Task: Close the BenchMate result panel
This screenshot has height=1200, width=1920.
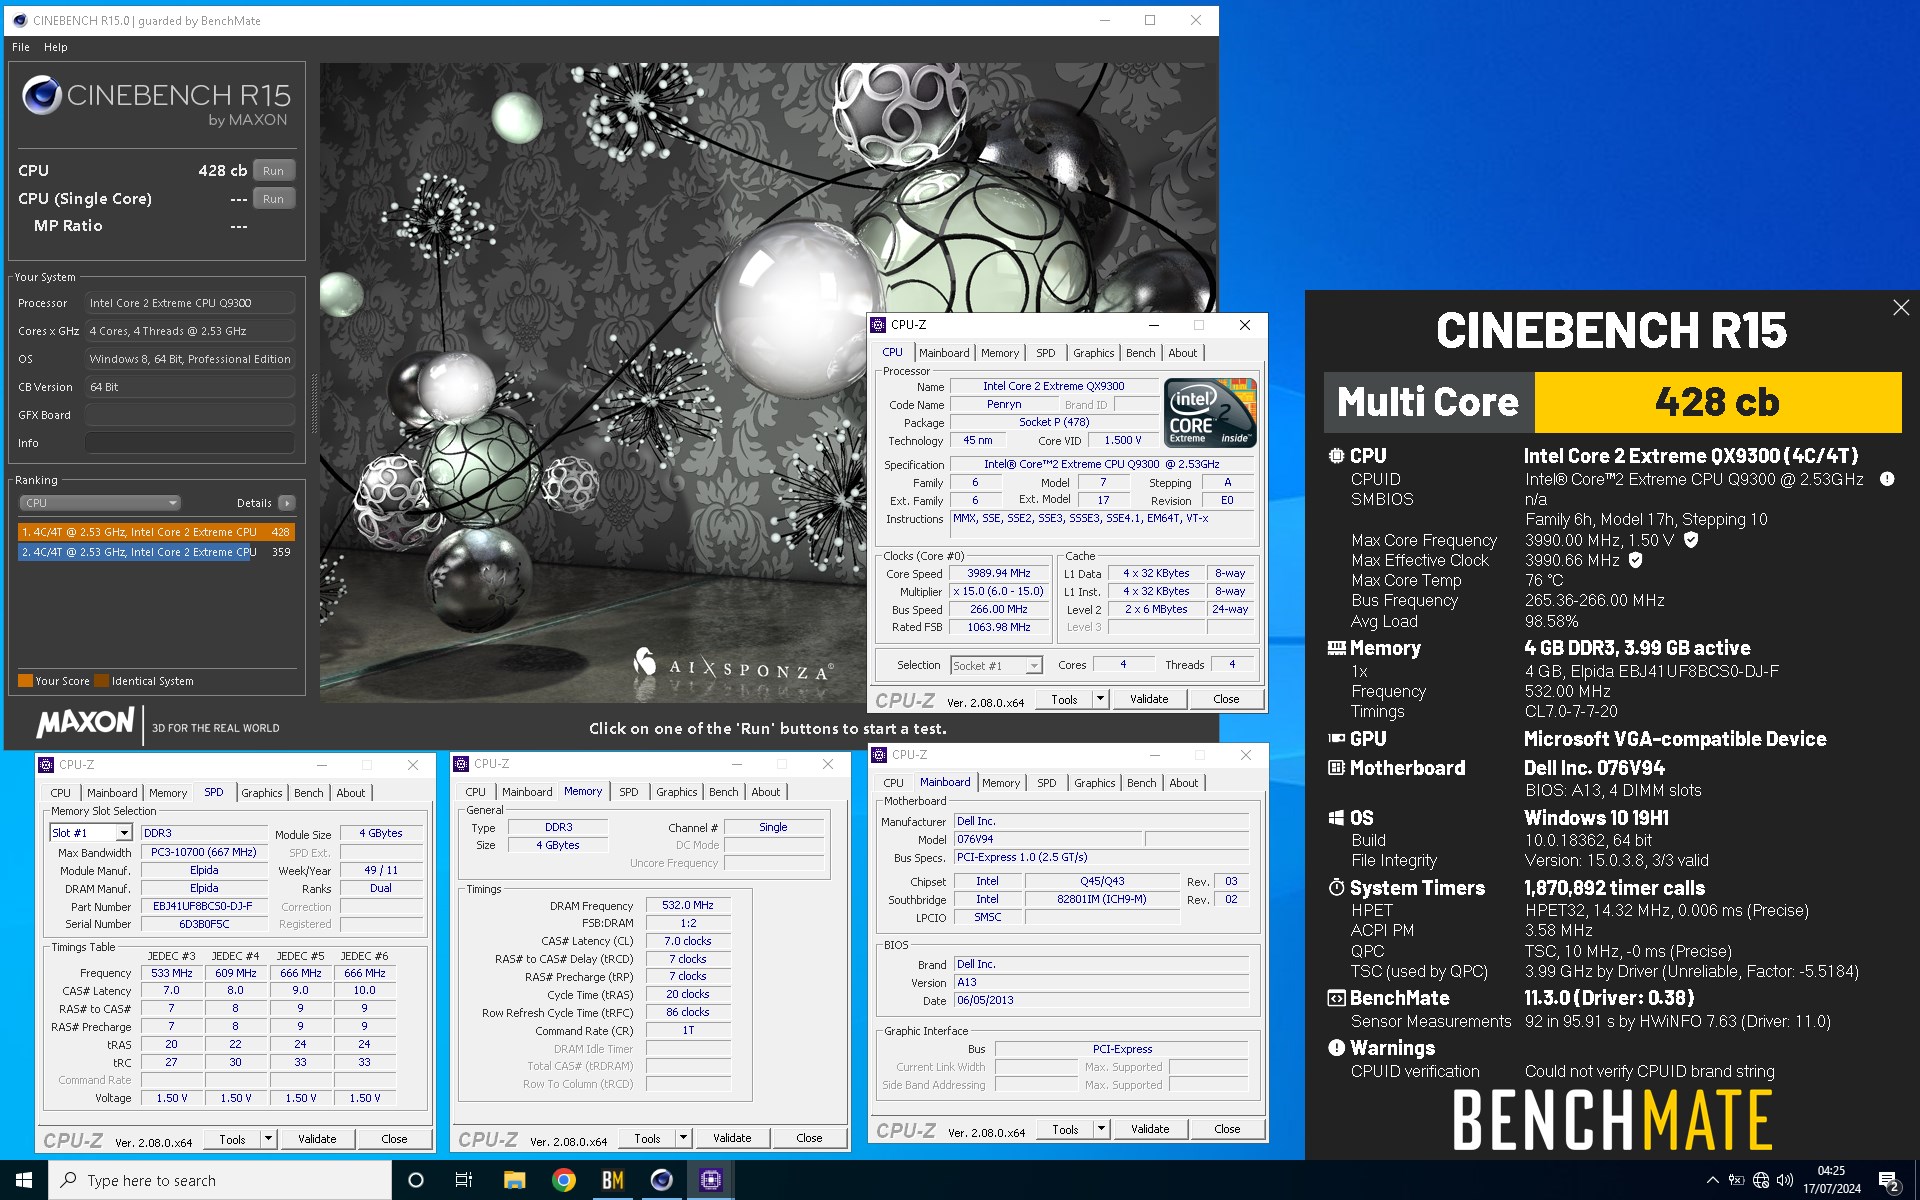Action: pyautogui.click(x=1900, y=308)
